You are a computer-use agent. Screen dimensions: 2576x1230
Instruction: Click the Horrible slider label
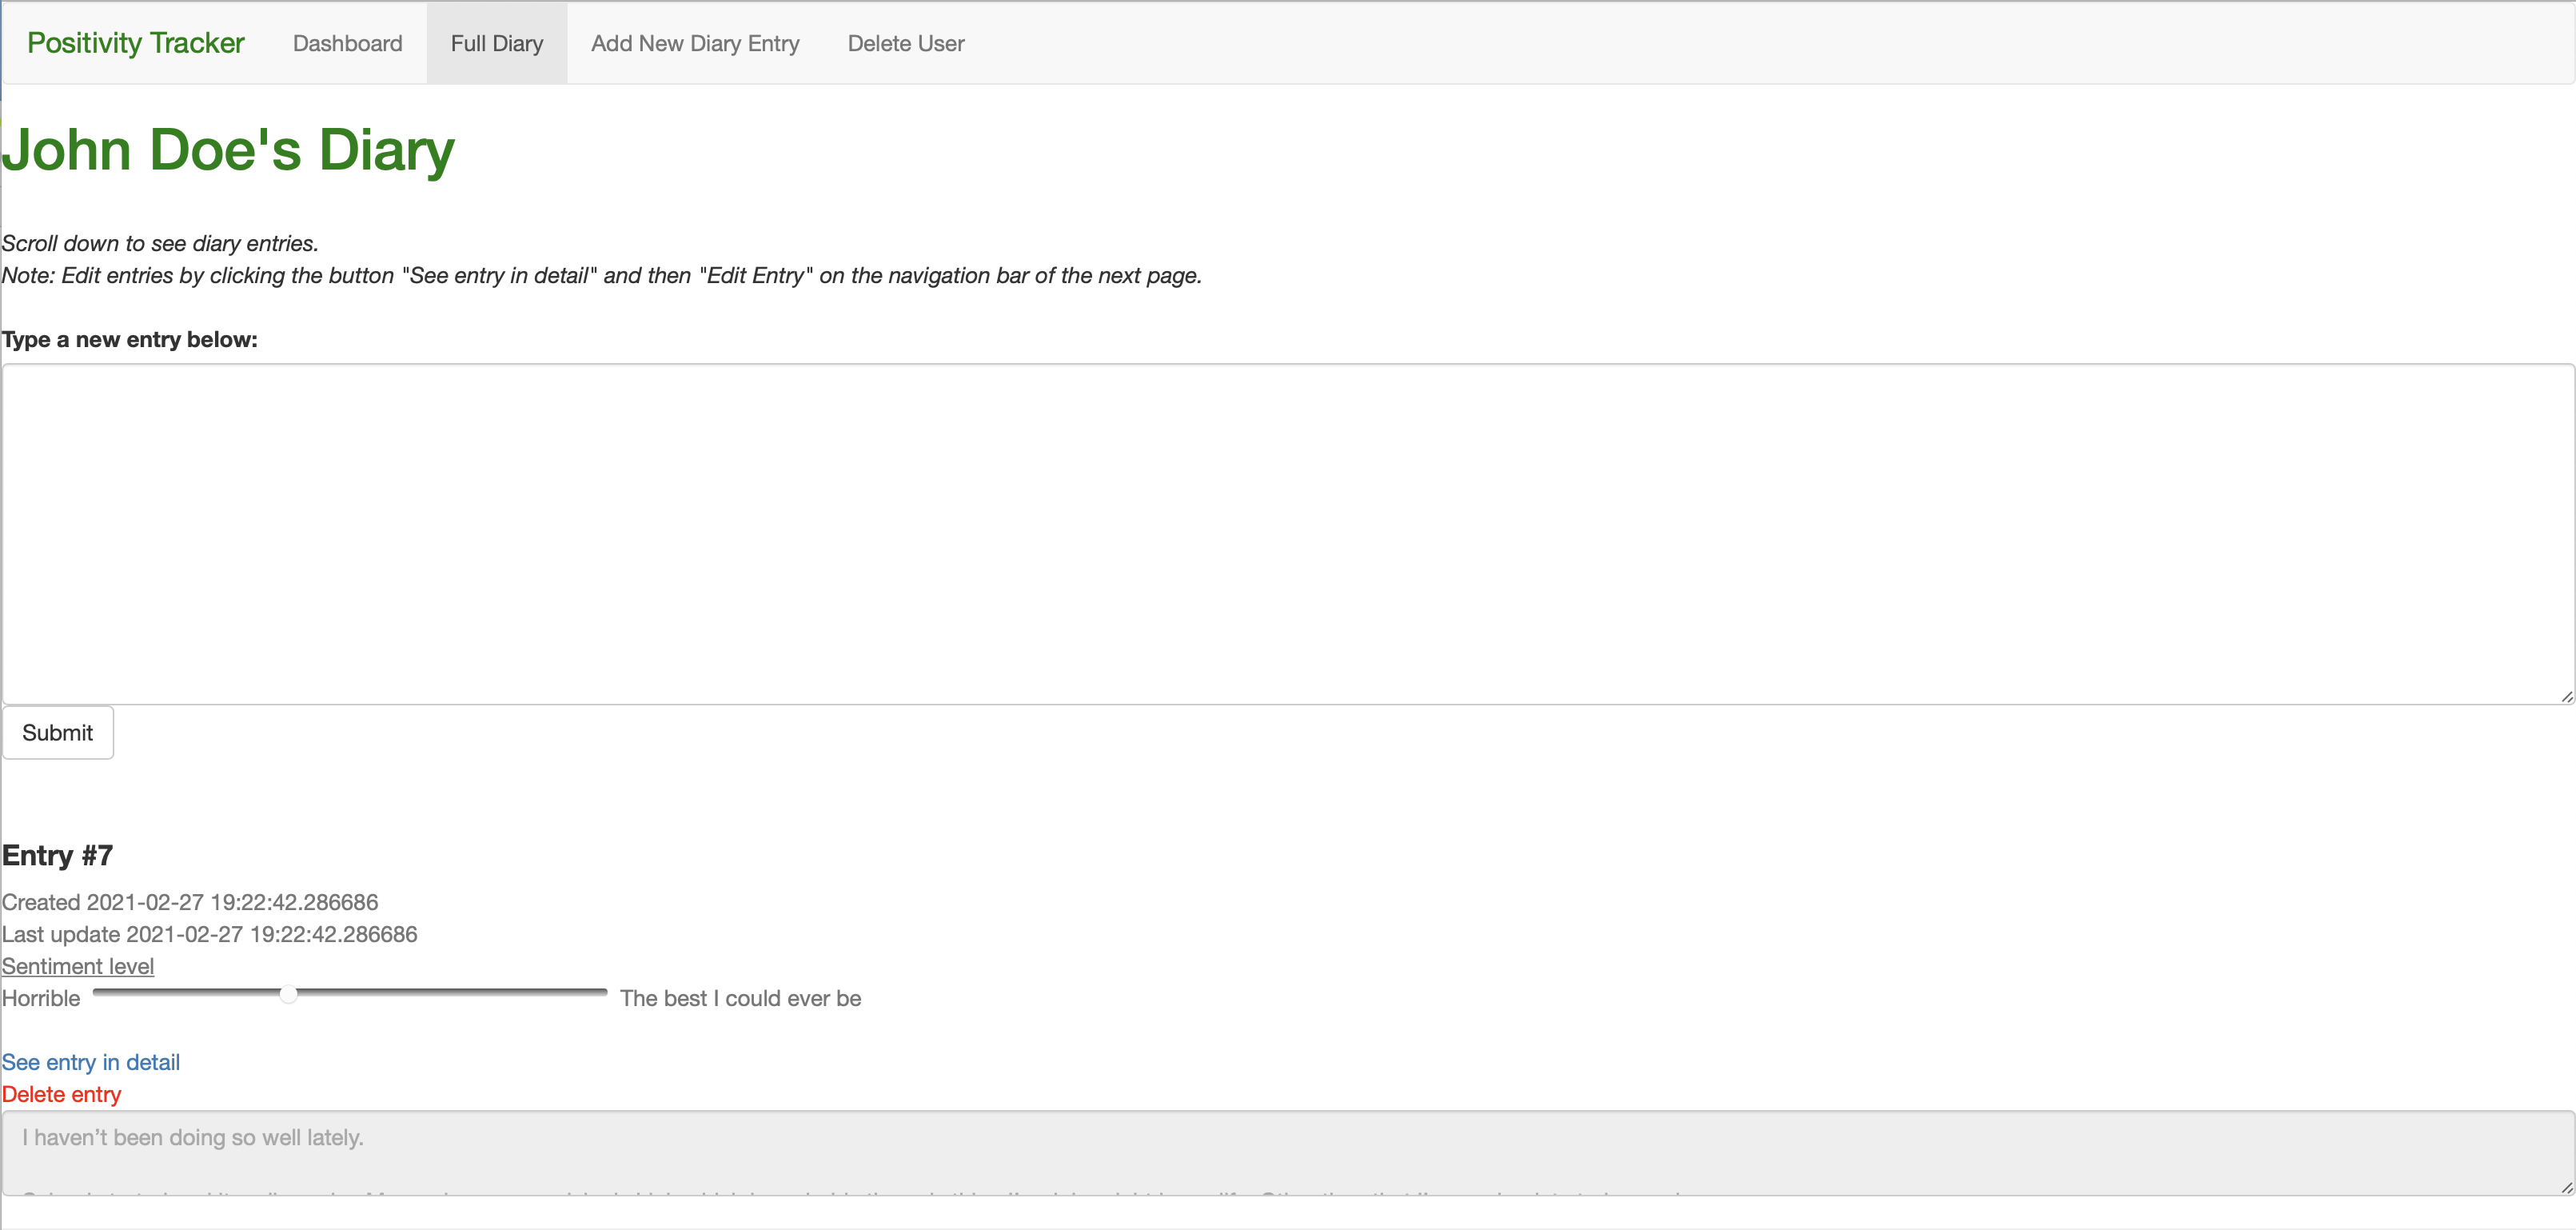41,998
